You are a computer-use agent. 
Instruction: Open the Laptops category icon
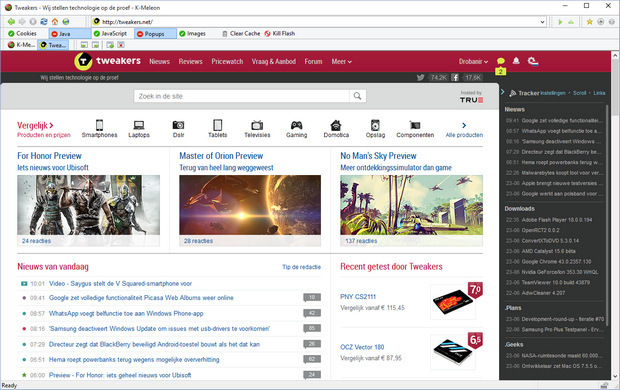(139, 125)
